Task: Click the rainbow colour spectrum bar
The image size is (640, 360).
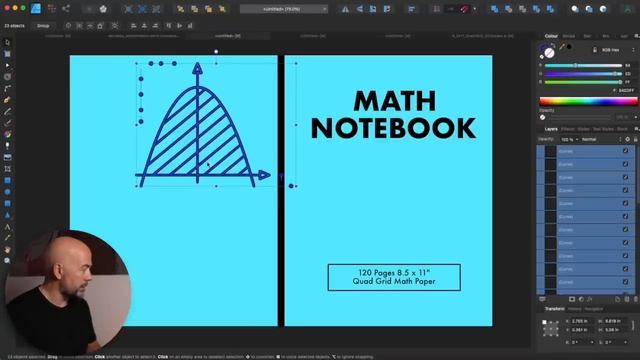Action: (x=588, y=101)
